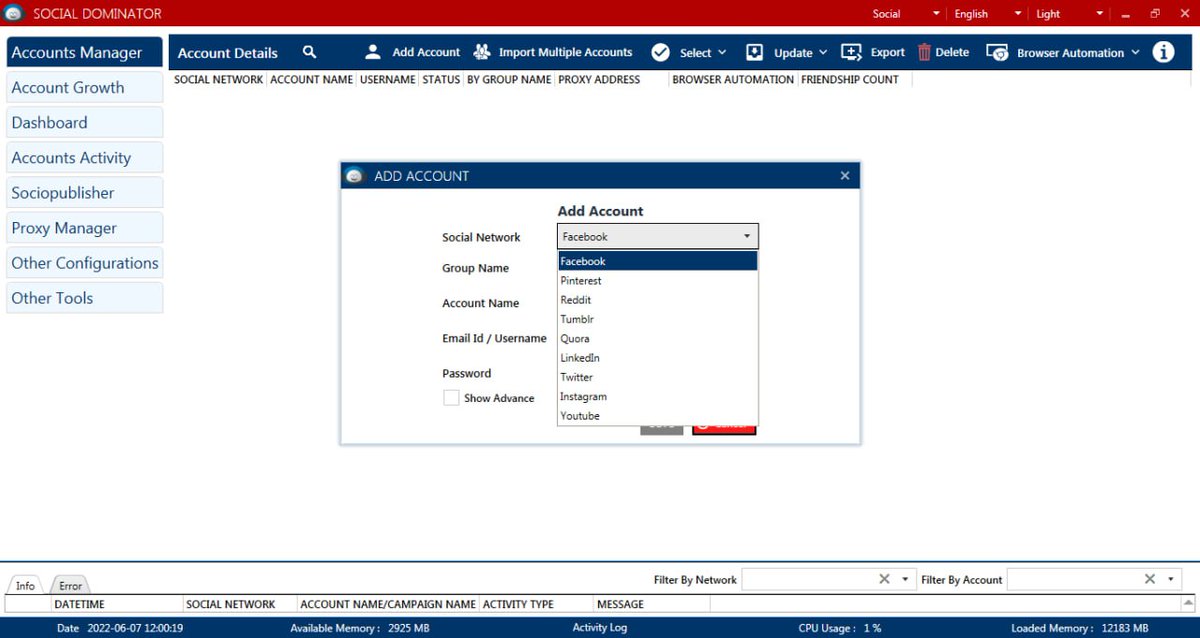This screenshot has width=1200, height=638.
Task: Click the BY GROUP NAME column header
Action: 509,79
